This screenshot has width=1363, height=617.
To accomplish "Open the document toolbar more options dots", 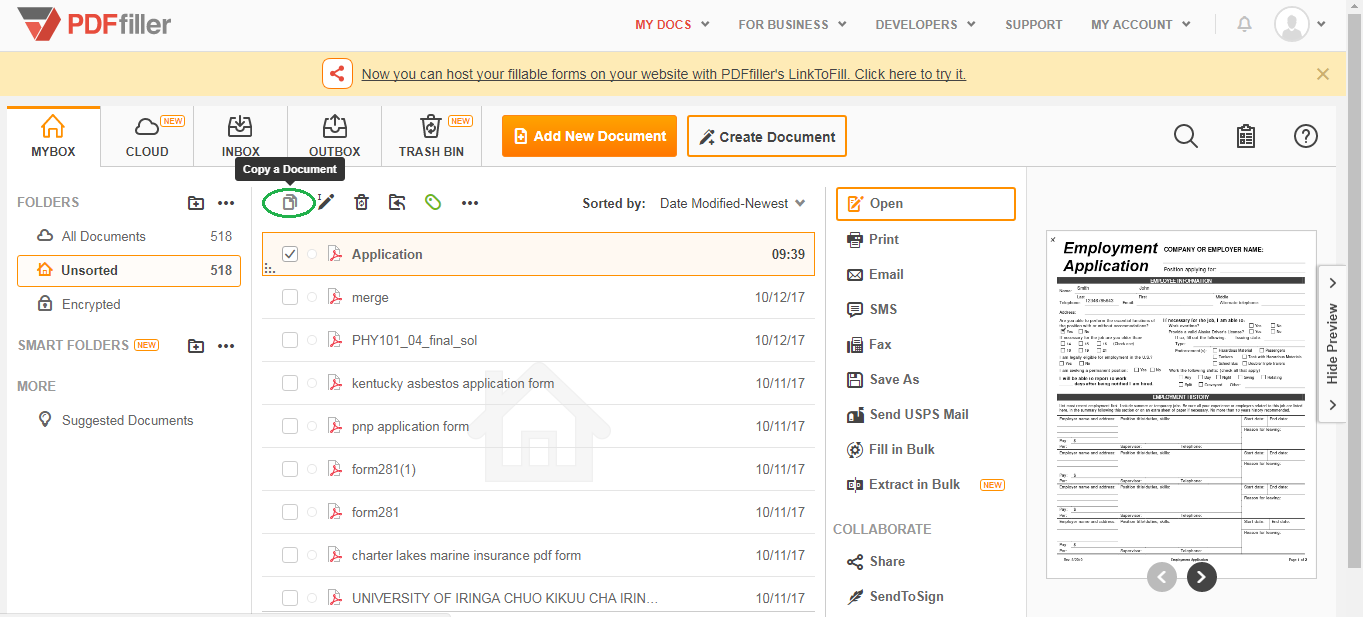I will coord(470,203).
